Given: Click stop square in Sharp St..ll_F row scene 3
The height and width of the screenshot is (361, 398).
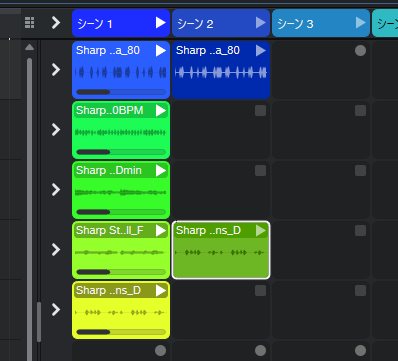Looking at the screenshot, I should pos(360,231).
